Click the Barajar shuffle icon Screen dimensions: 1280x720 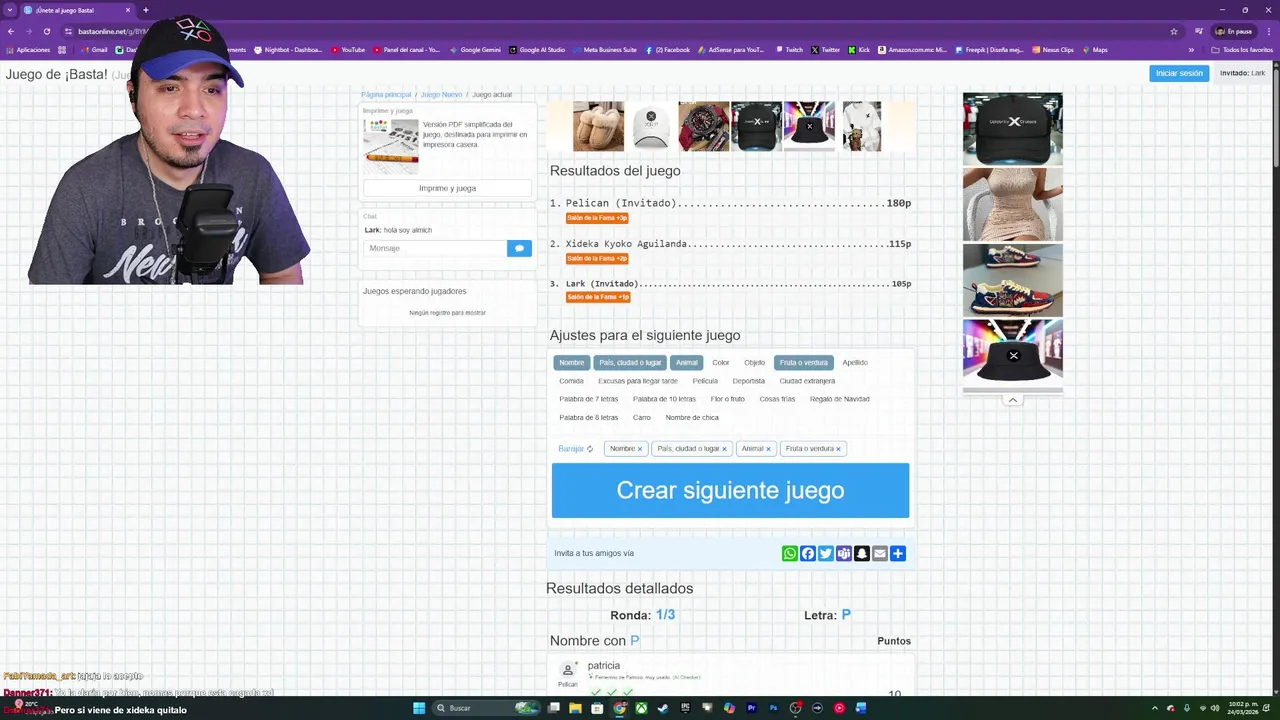click(x=590, y=449)
